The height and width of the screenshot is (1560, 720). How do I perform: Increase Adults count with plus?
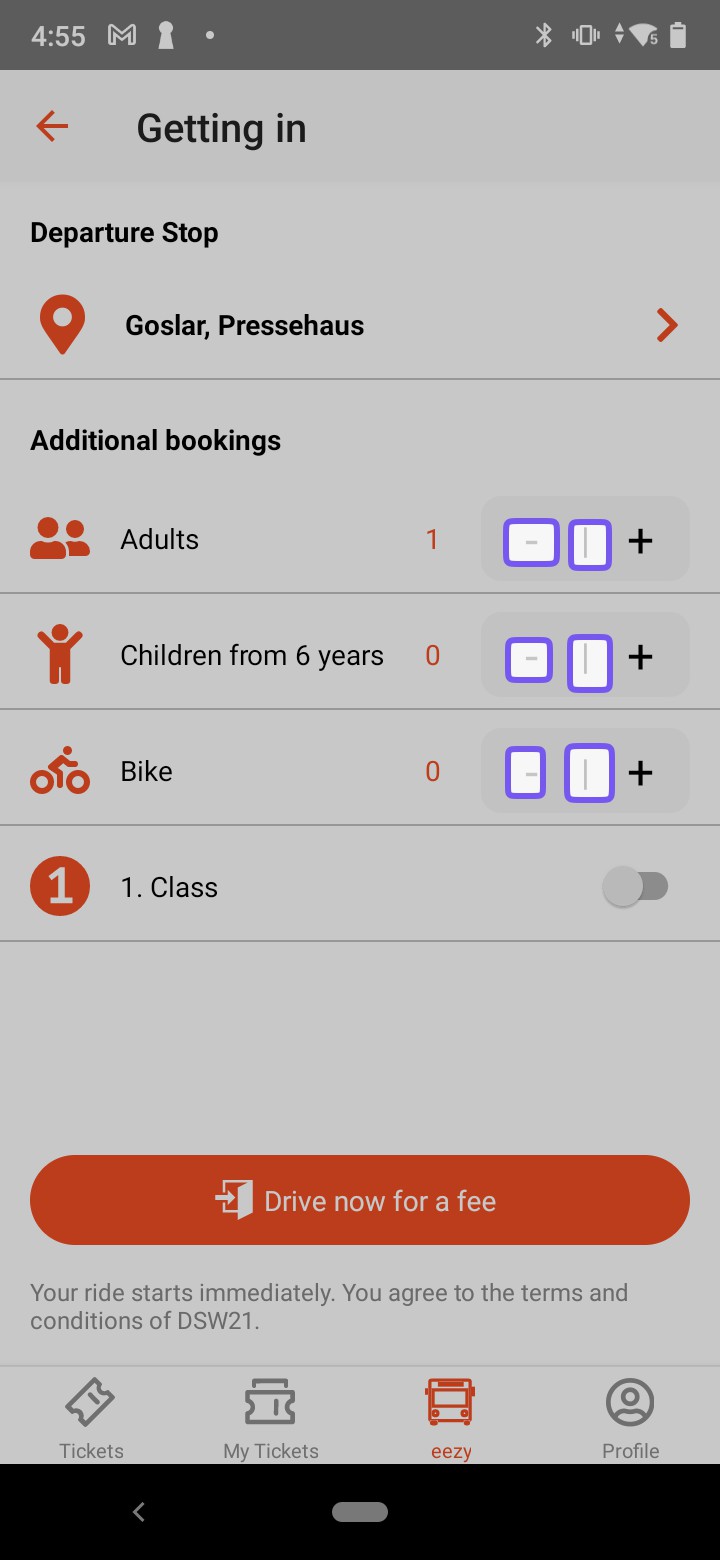[640, 541]
